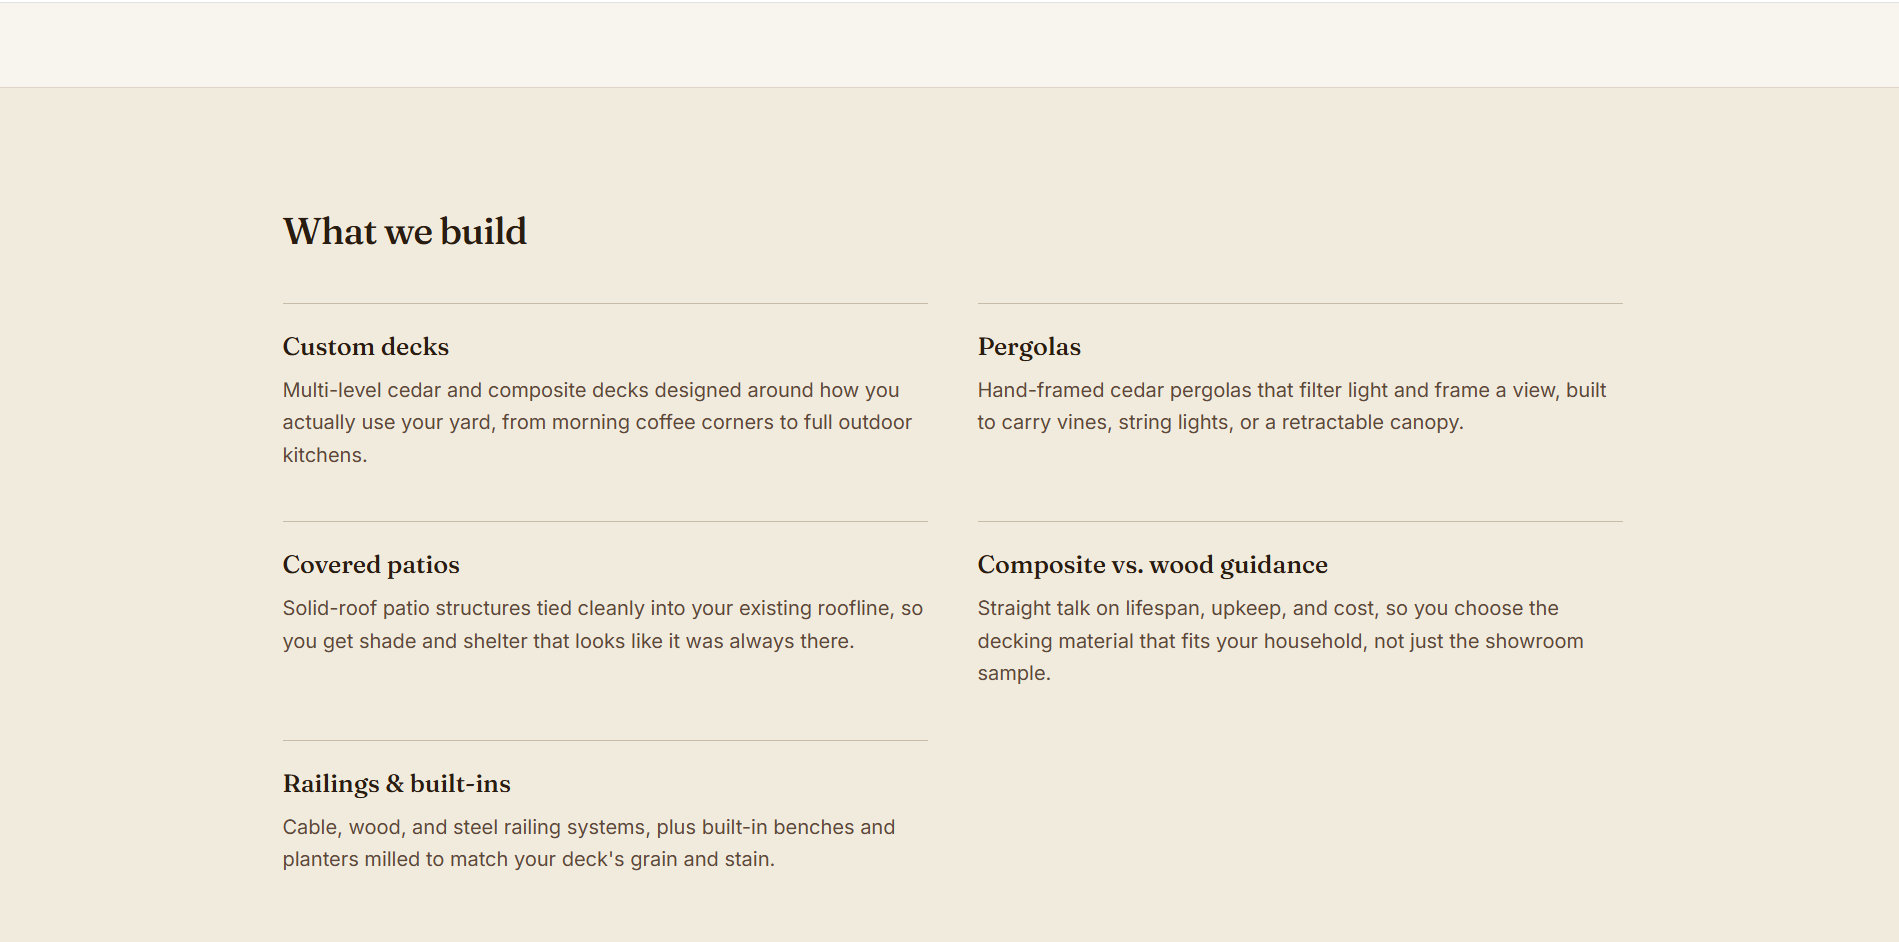The image size is (1899, 942).
Task: Open the Railings & built-ins heading
Action: [396, 784]
